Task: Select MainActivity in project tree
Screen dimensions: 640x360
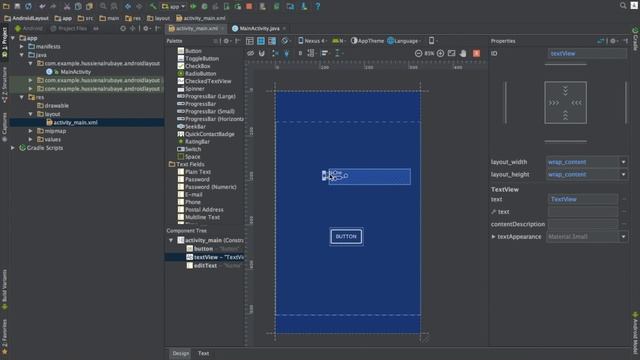Action: tap(76, 72)
